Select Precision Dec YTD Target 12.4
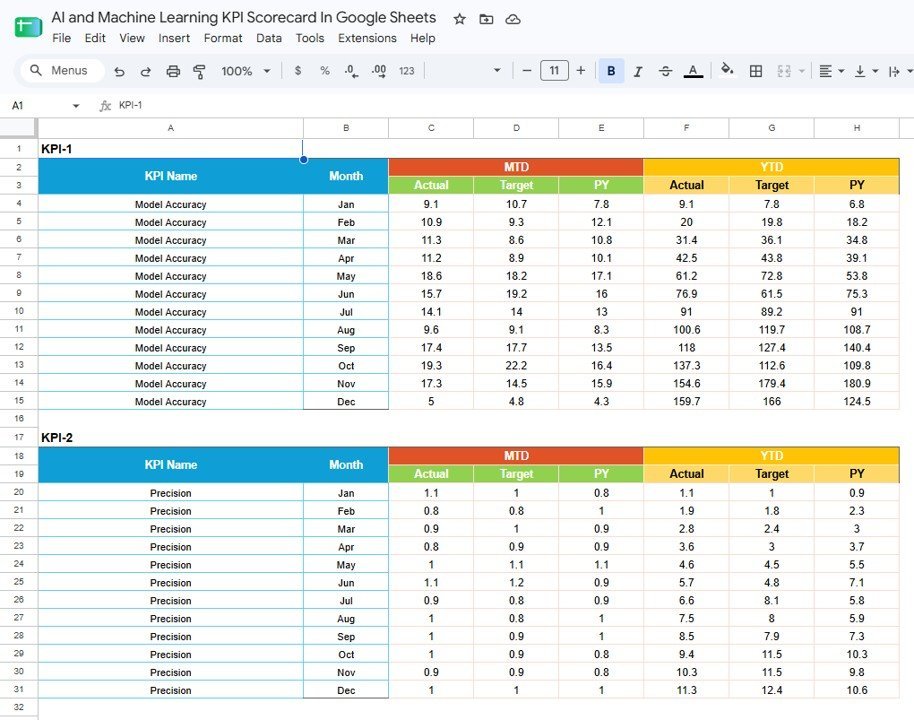Screen dimensions: 914x720 click(771, 690)
